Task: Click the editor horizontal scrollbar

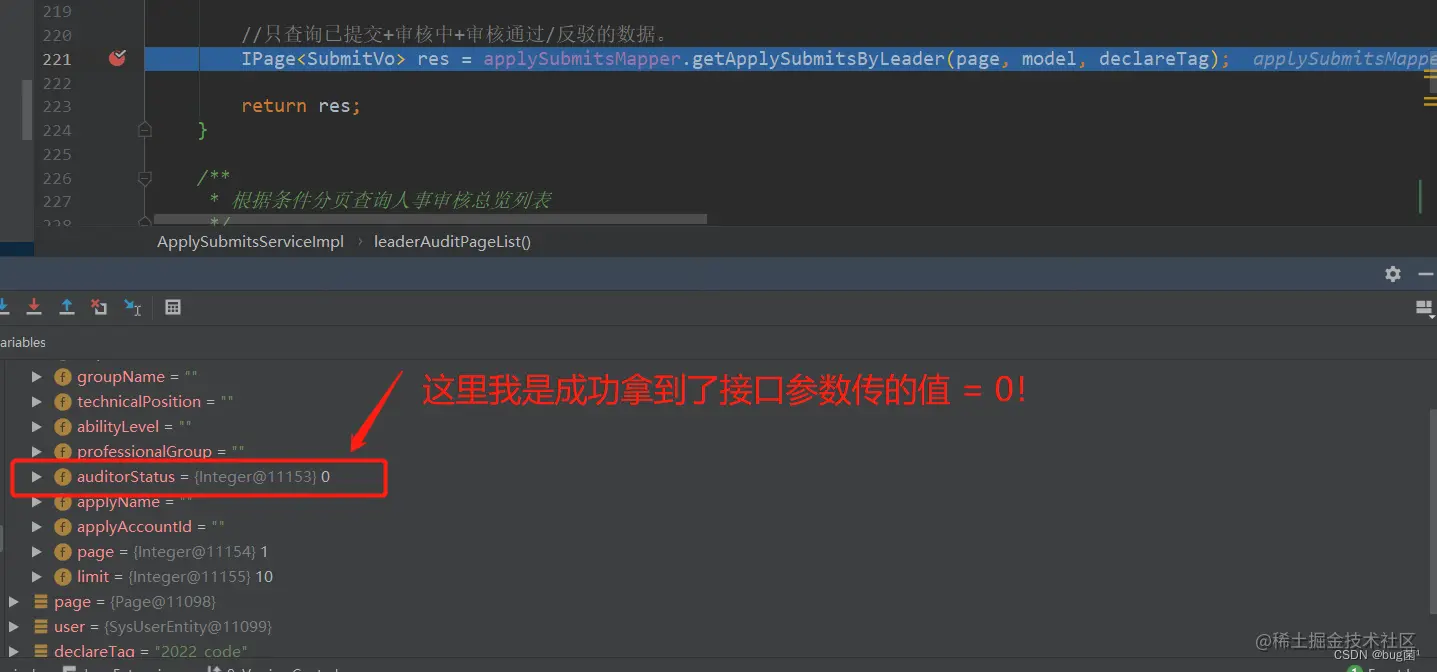Action: coord(426,219)
